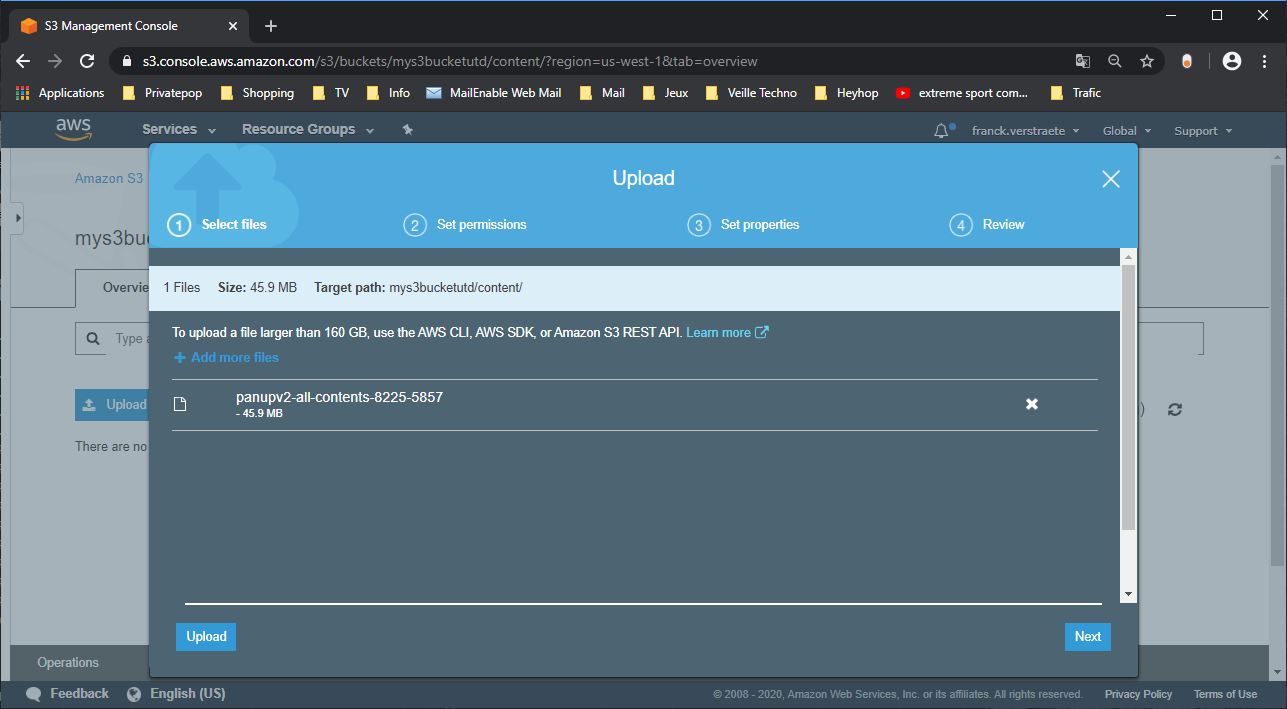Go to step 3 Set properties
This screenshot has height=709, width=1287.
(743, 225)
